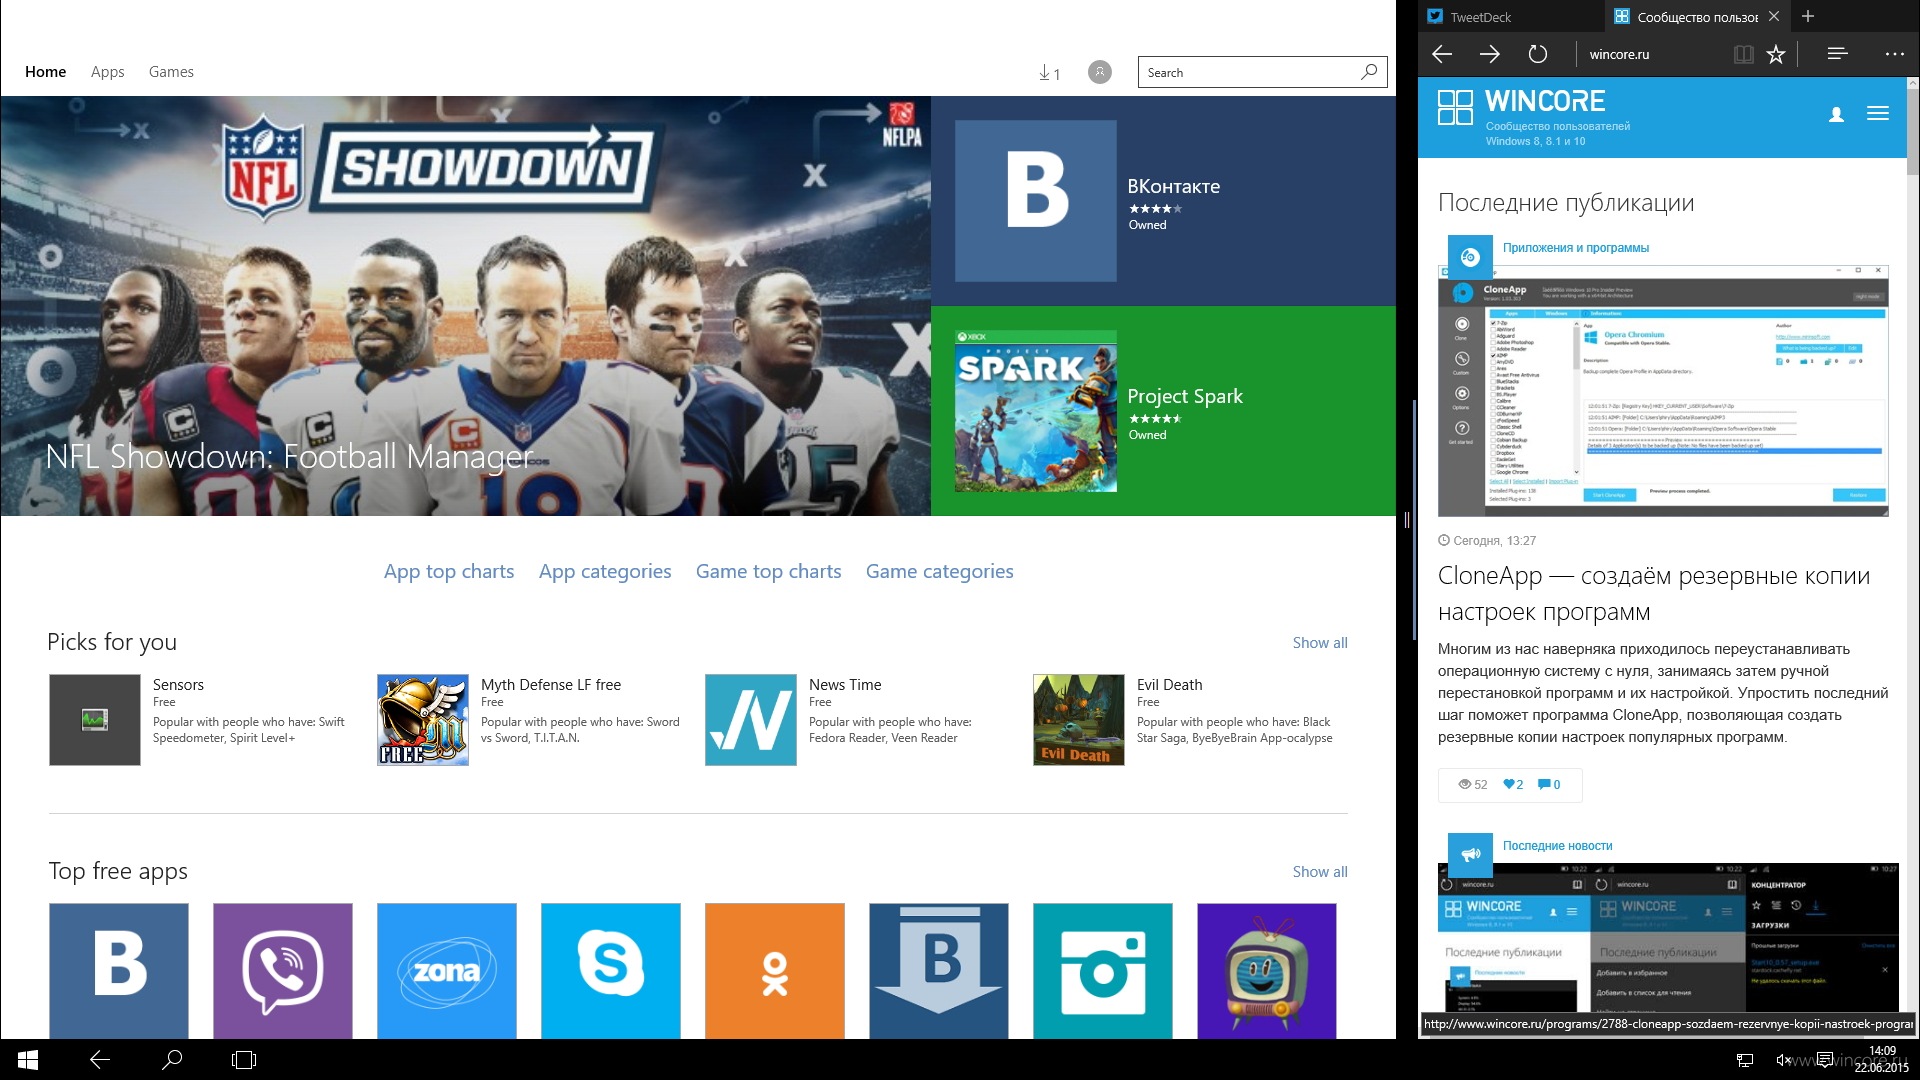Open the CloneApp comments counter
The height and width of the screenshot is (1080, 1920).
[x=1549, y=785]
